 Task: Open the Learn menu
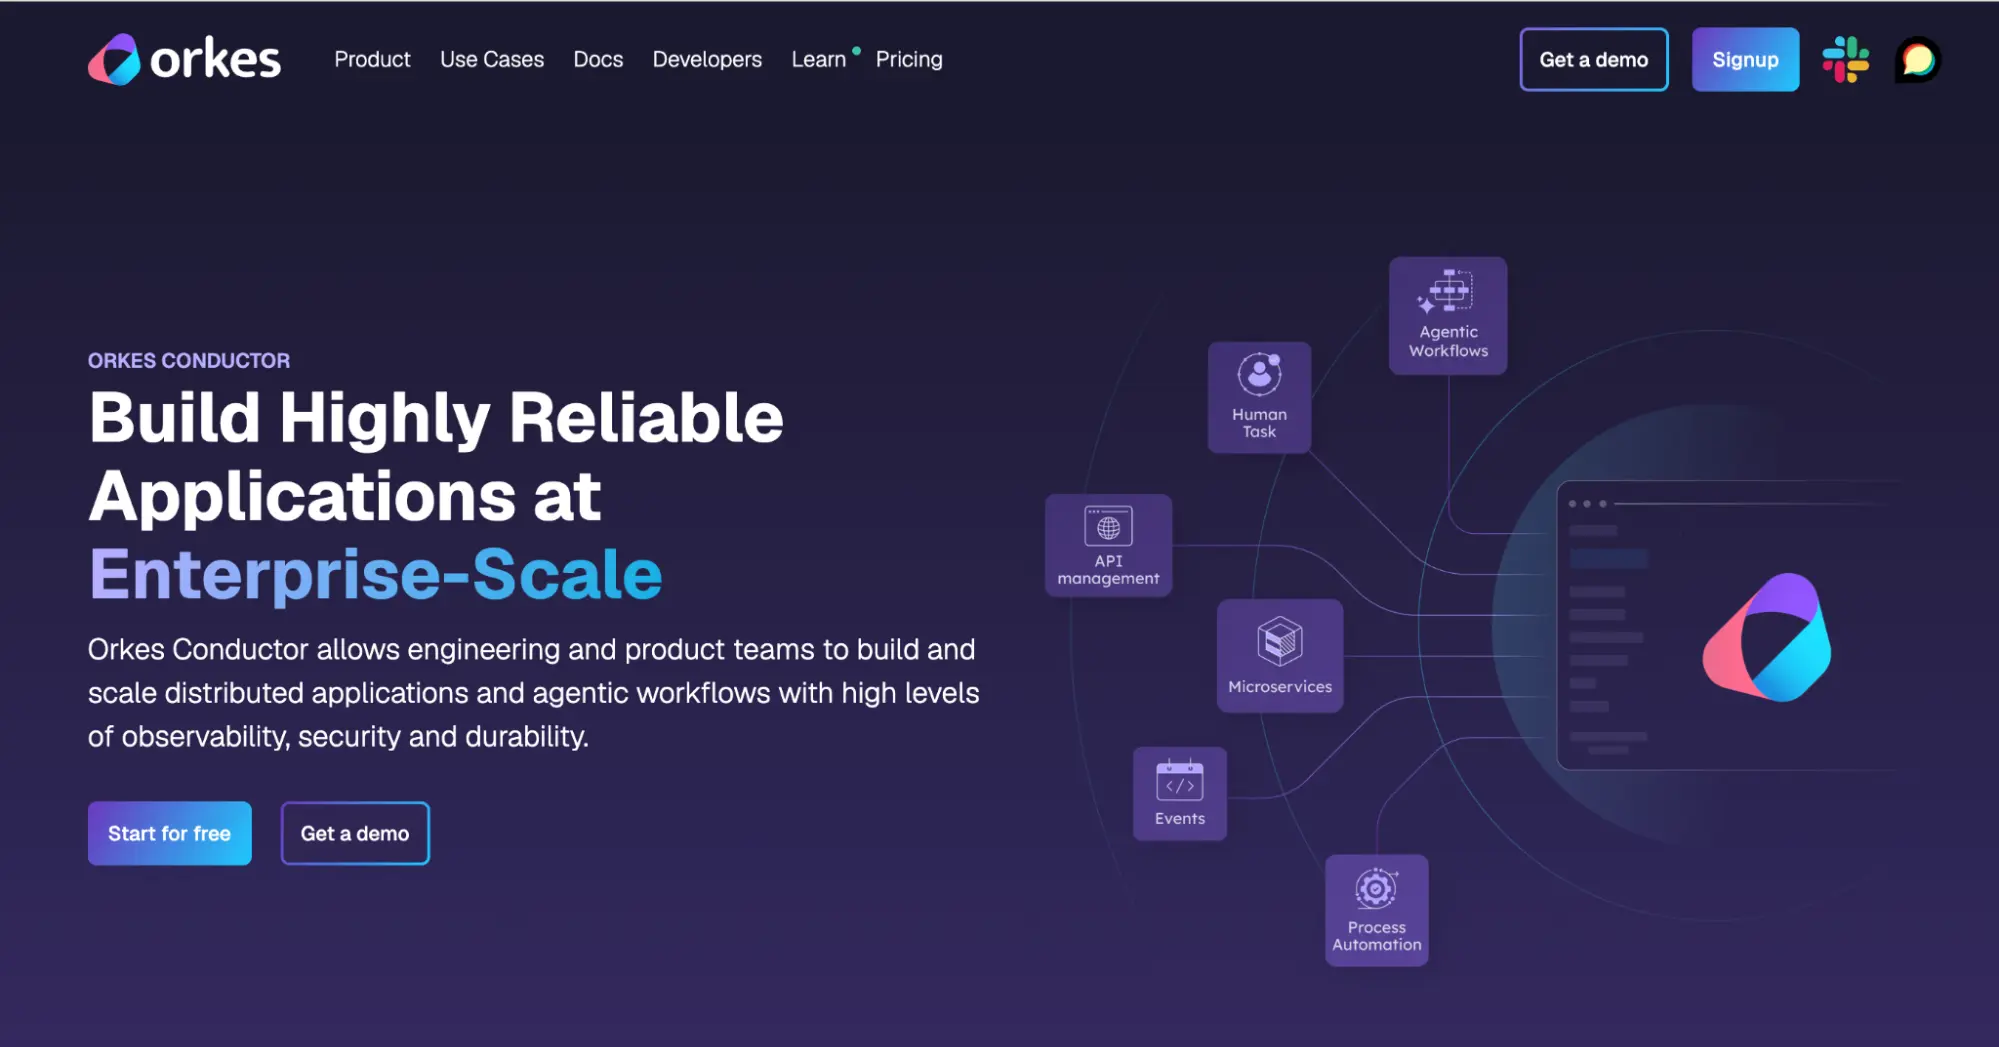819,60
